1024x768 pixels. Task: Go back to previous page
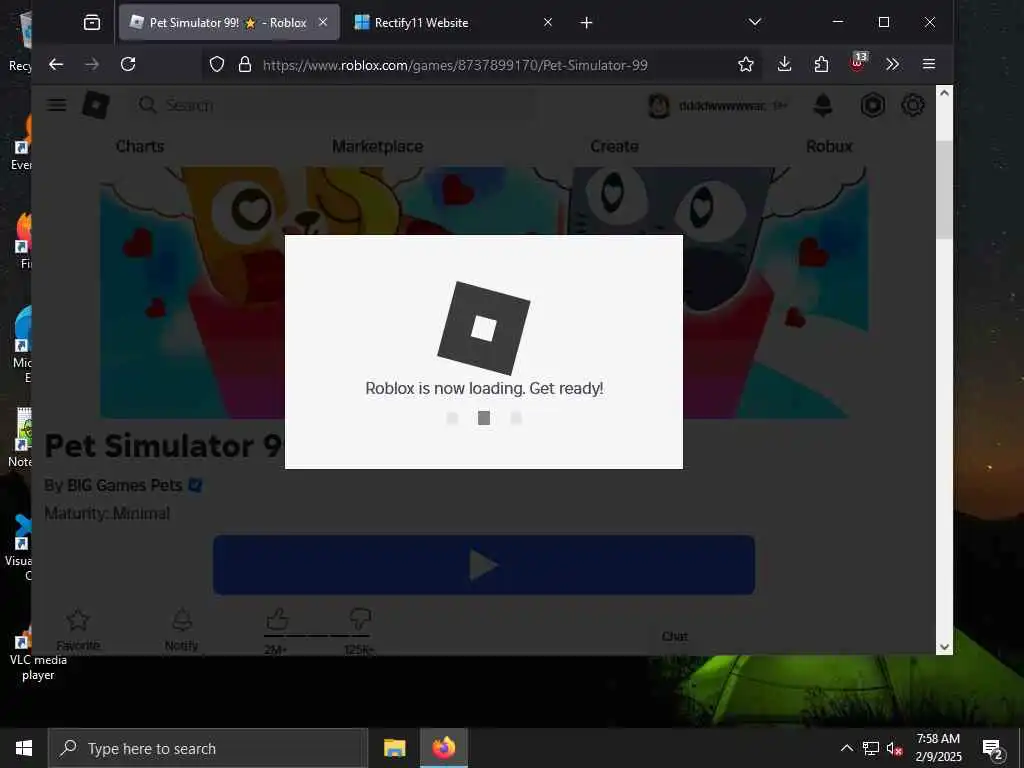pyautogui.click(x=56, y=64)
